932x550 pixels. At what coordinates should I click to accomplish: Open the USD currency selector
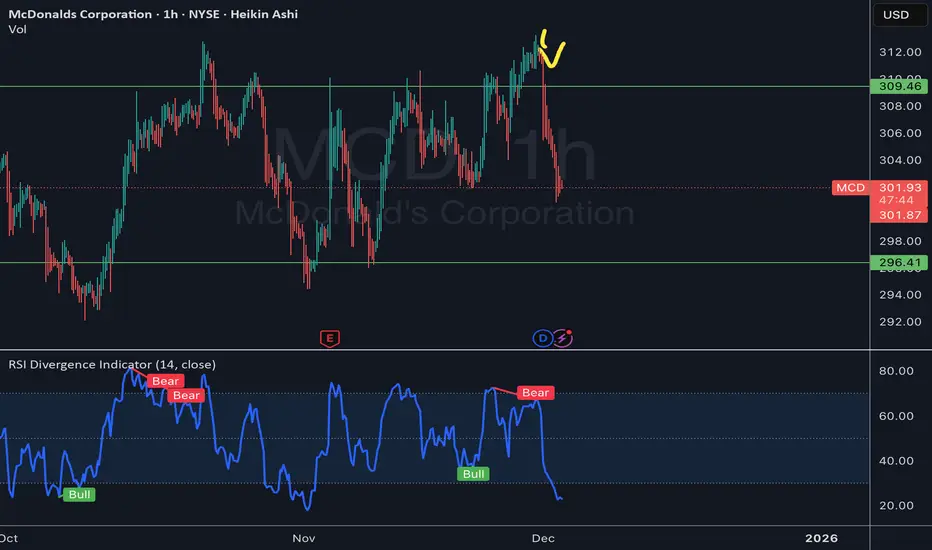(900, 14)
